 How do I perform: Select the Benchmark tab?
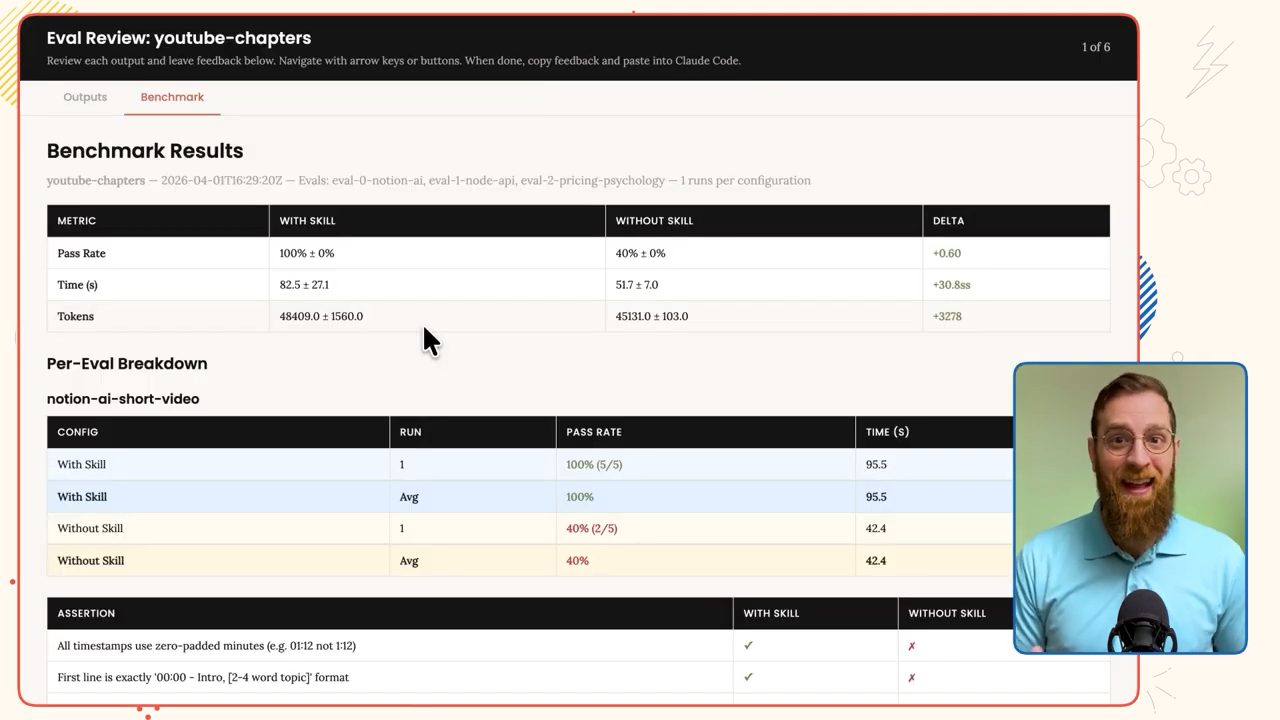172,97
